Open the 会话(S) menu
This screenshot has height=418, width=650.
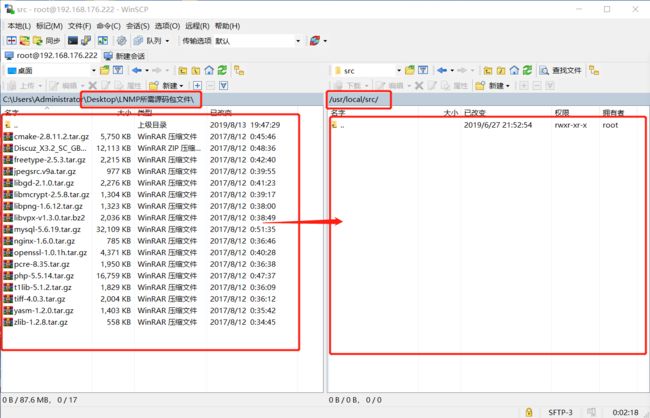click(x=138, y=26)
